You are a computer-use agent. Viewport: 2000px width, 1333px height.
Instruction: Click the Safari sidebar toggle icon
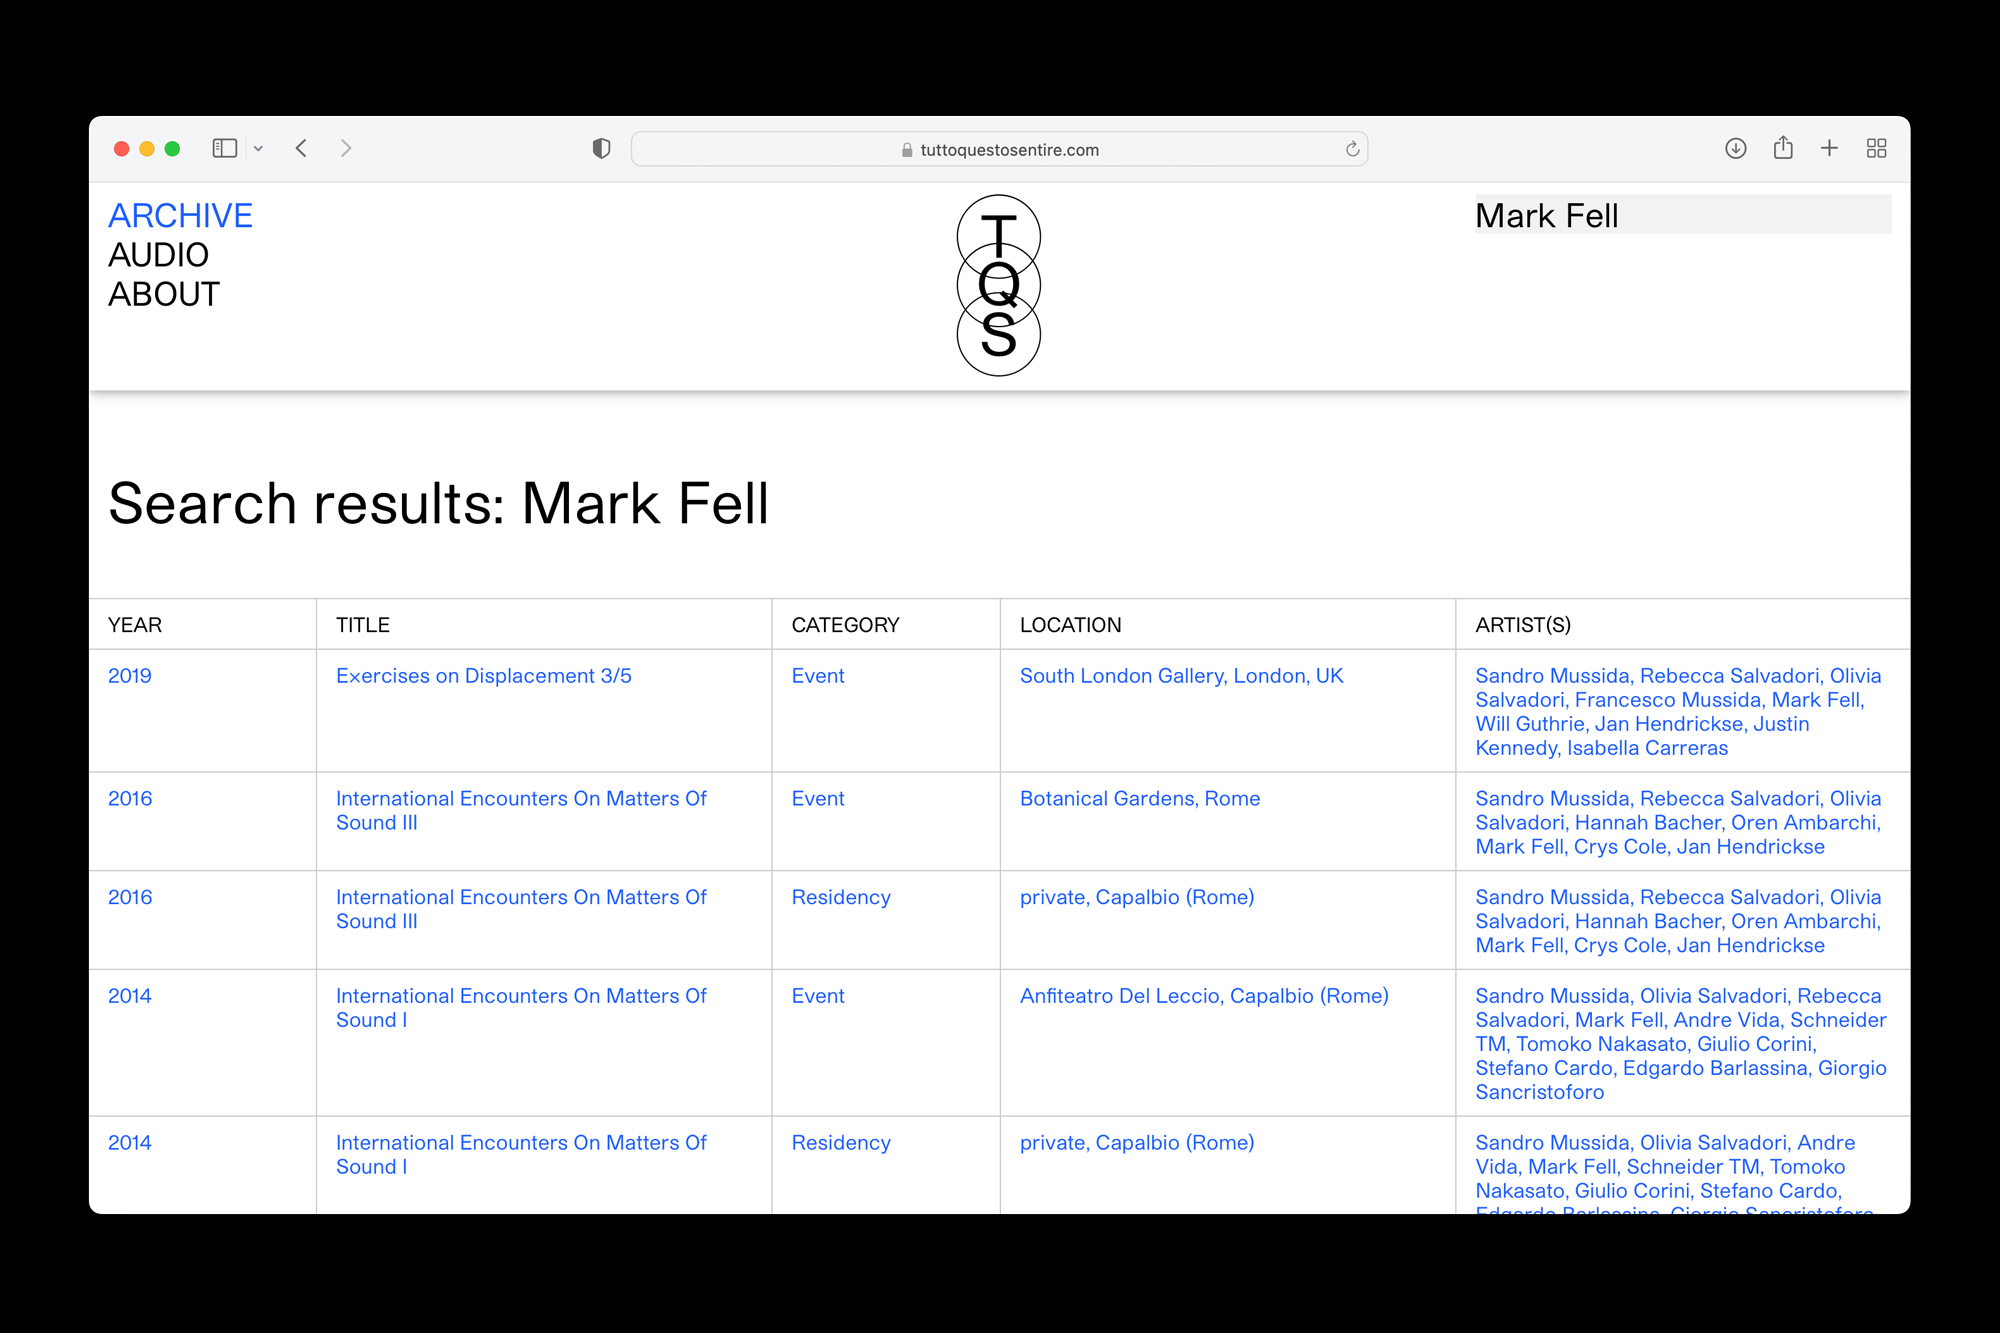[x=224, y=148]
